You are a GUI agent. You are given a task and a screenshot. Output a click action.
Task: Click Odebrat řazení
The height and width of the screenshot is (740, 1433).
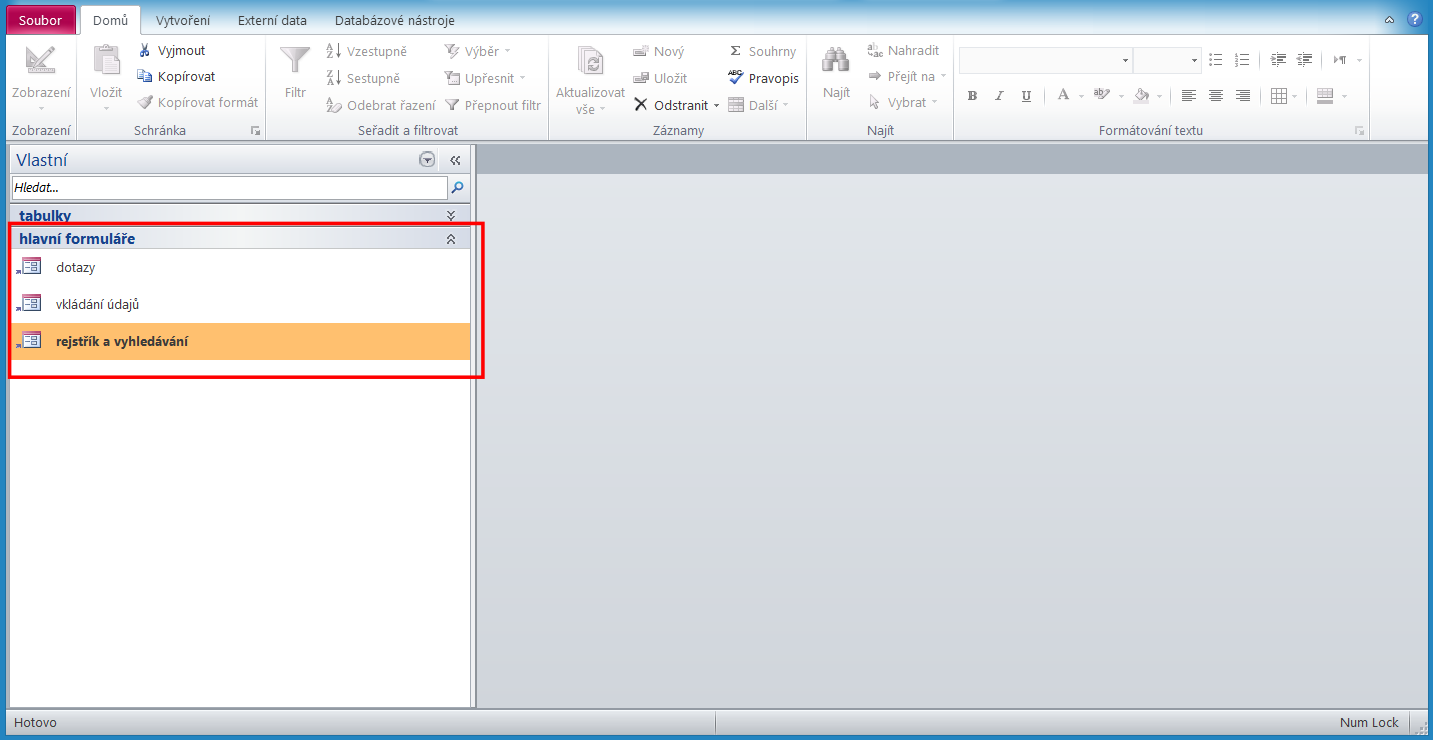pyautogui.click(x=380, y=105)
